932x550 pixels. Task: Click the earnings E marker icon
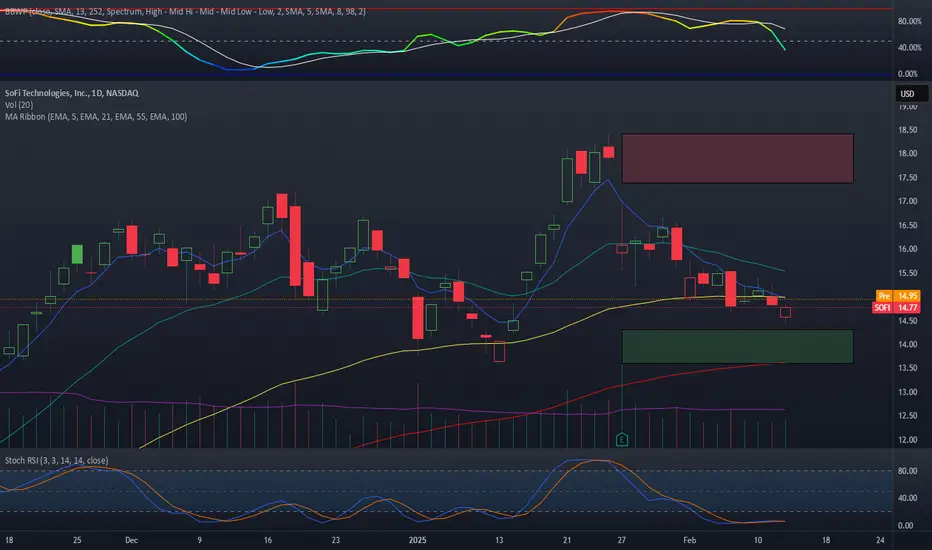coord(622,440)
